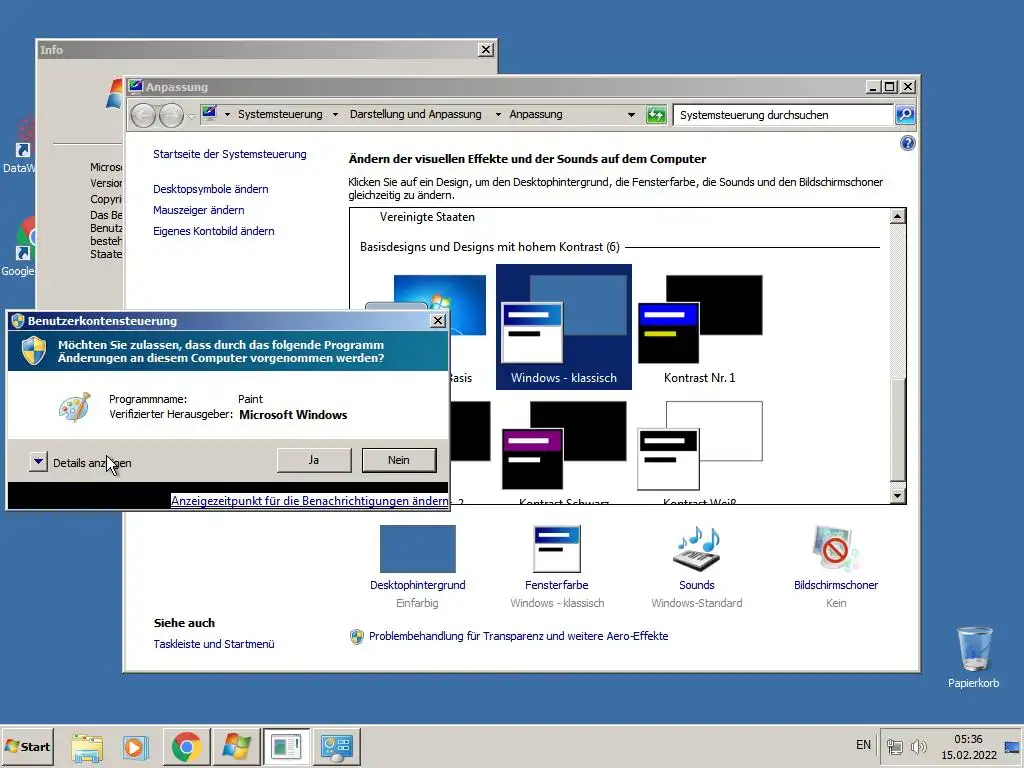The width and height of the screenshot is (1024, 768).
Task: Open Windows Media Player from the taskbar
Action: pyautogui.click(x=135, y=747)
